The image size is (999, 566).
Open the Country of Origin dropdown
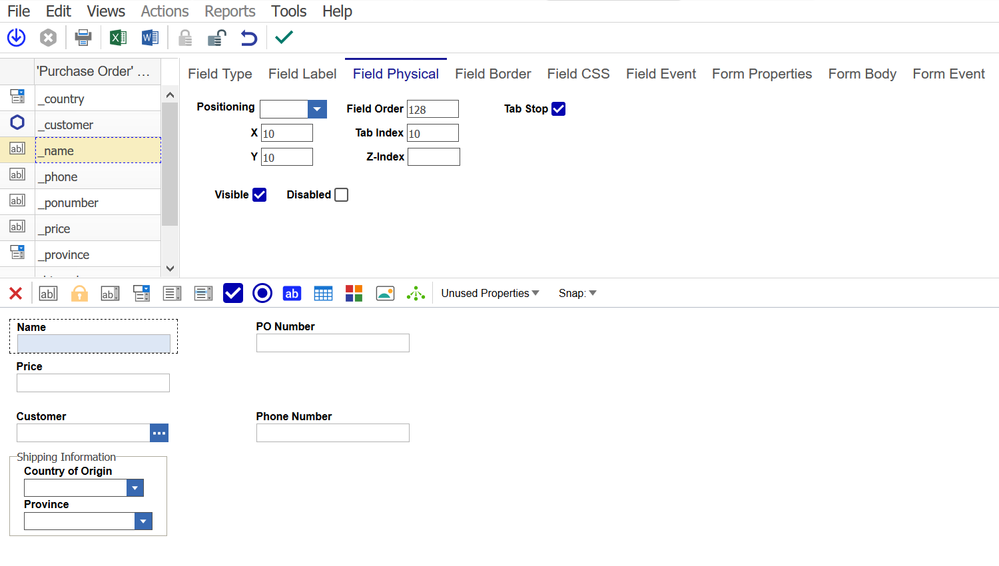pyautogui.click(x=135, y=488)
